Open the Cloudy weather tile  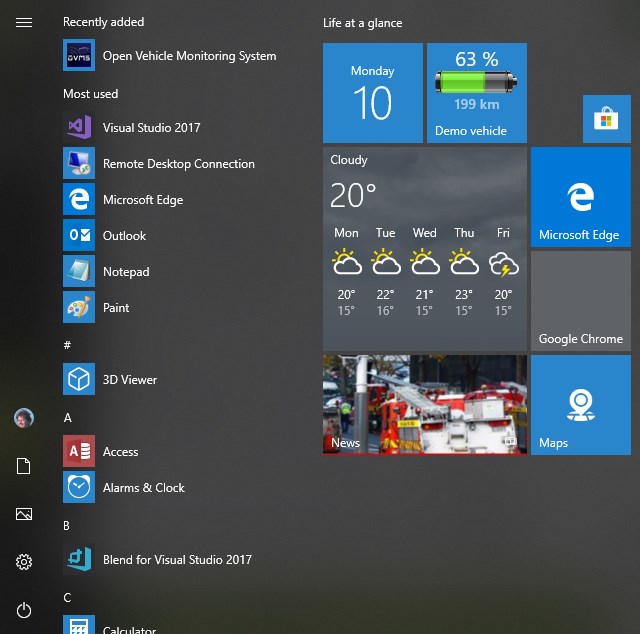tap(425, 249)
